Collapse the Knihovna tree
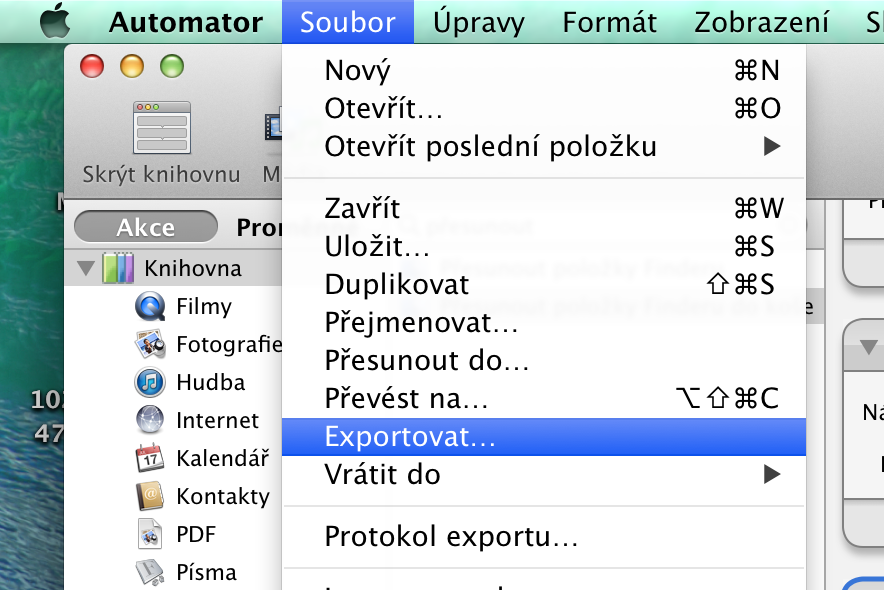884x590 pixels. click(85, 269)
